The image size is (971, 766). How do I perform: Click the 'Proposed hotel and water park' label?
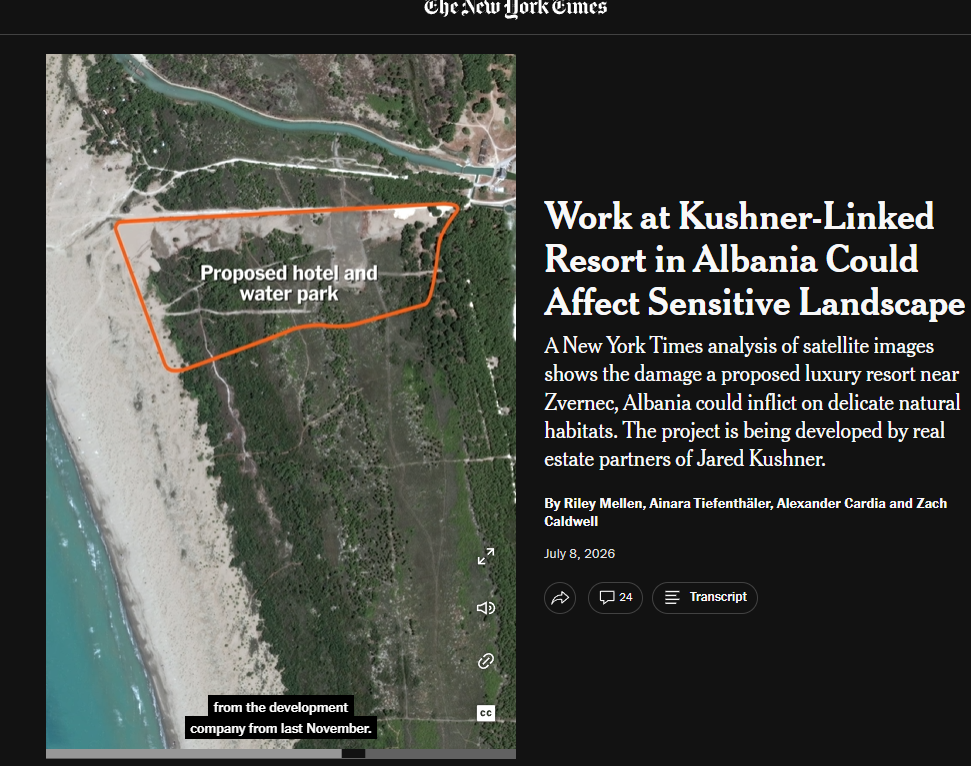[289, 283]
